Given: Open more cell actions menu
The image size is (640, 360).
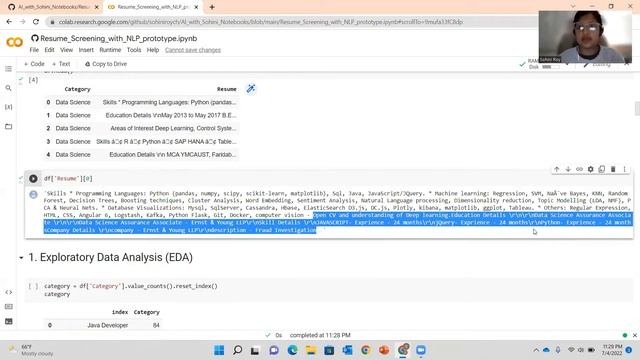Looking at the screenshot, I should (624, 169).
